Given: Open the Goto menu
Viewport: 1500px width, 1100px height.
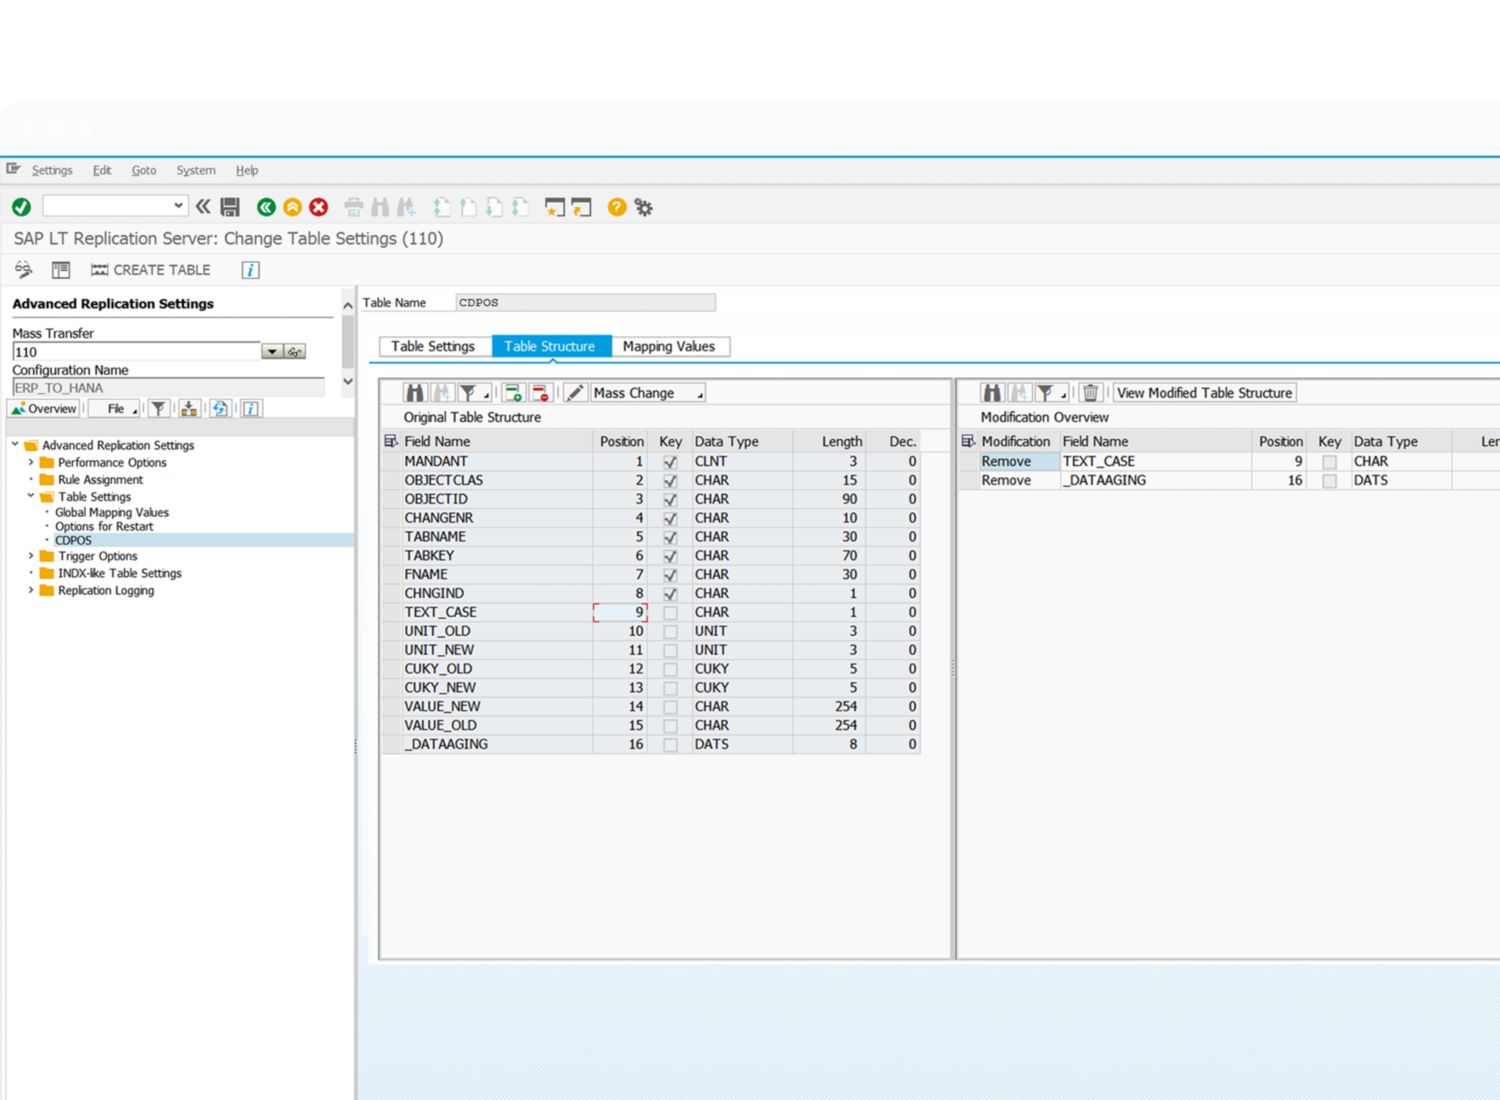Looking at the screenshot, I should 144,170.
